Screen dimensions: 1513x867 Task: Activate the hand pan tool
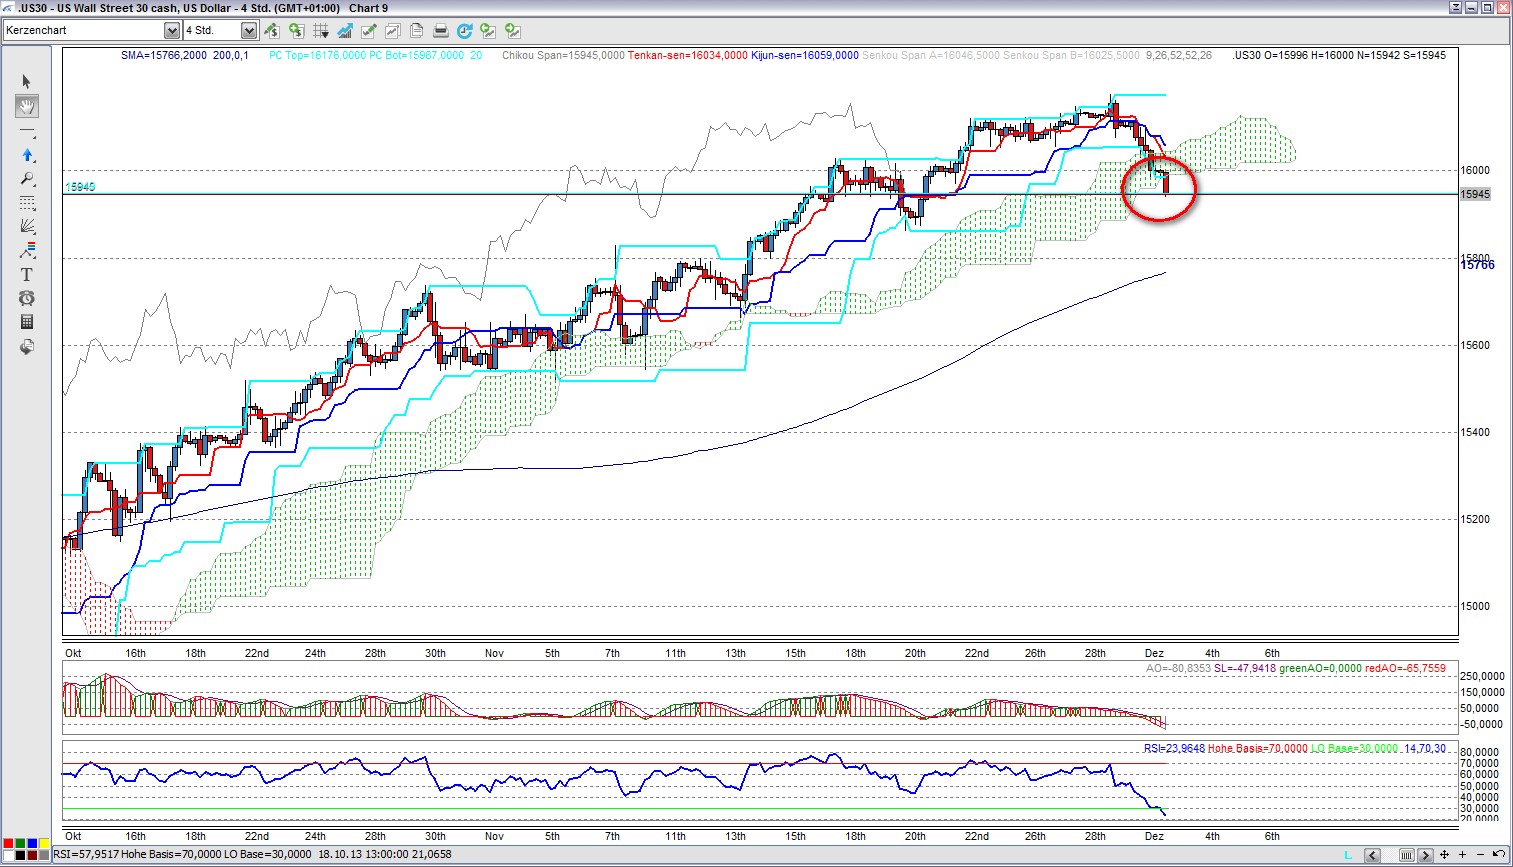click(x=27, y=106)
